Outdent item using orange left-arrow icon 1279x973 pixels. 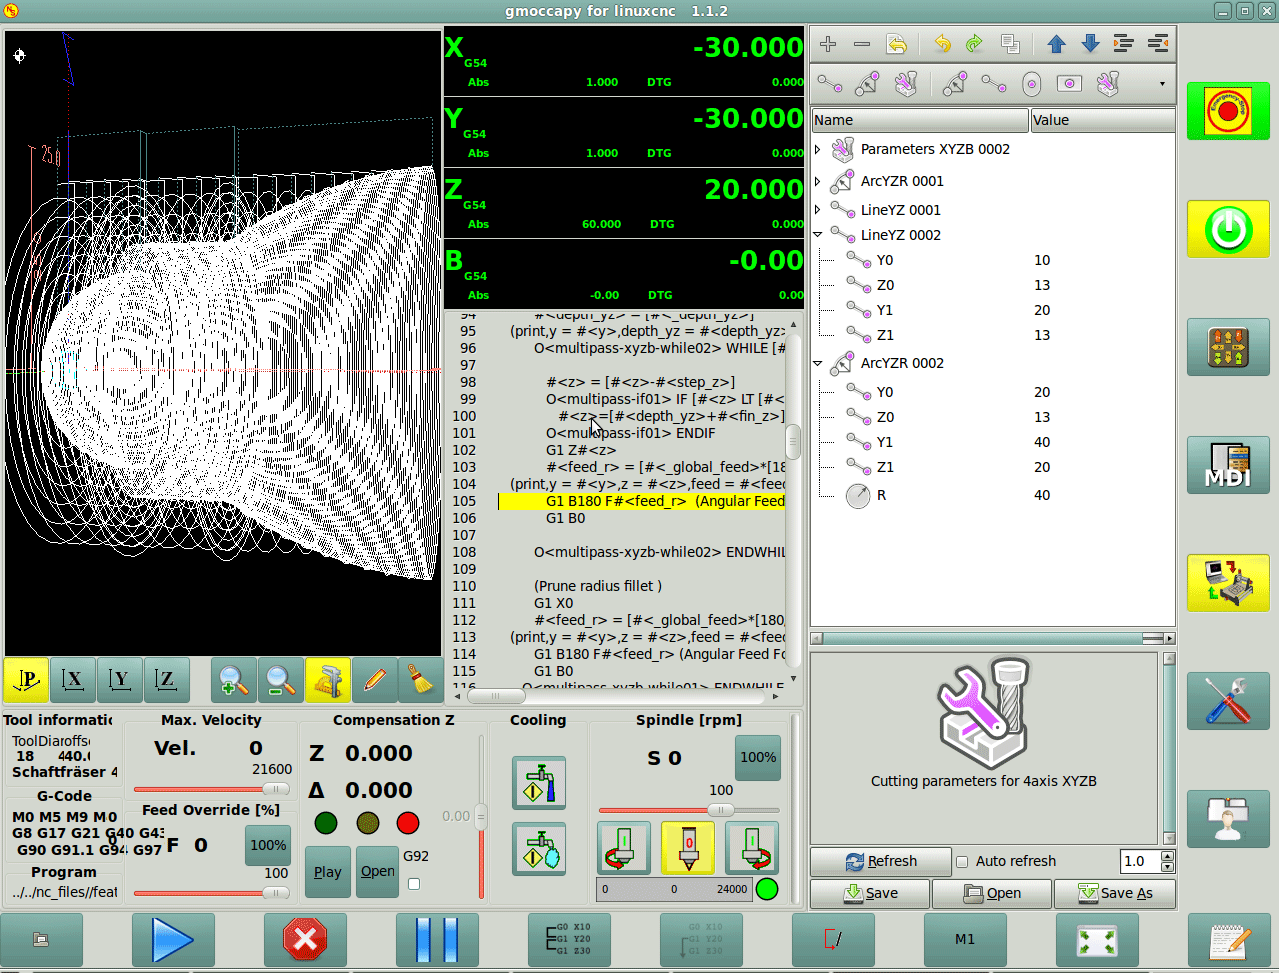tap(1158, 44)
